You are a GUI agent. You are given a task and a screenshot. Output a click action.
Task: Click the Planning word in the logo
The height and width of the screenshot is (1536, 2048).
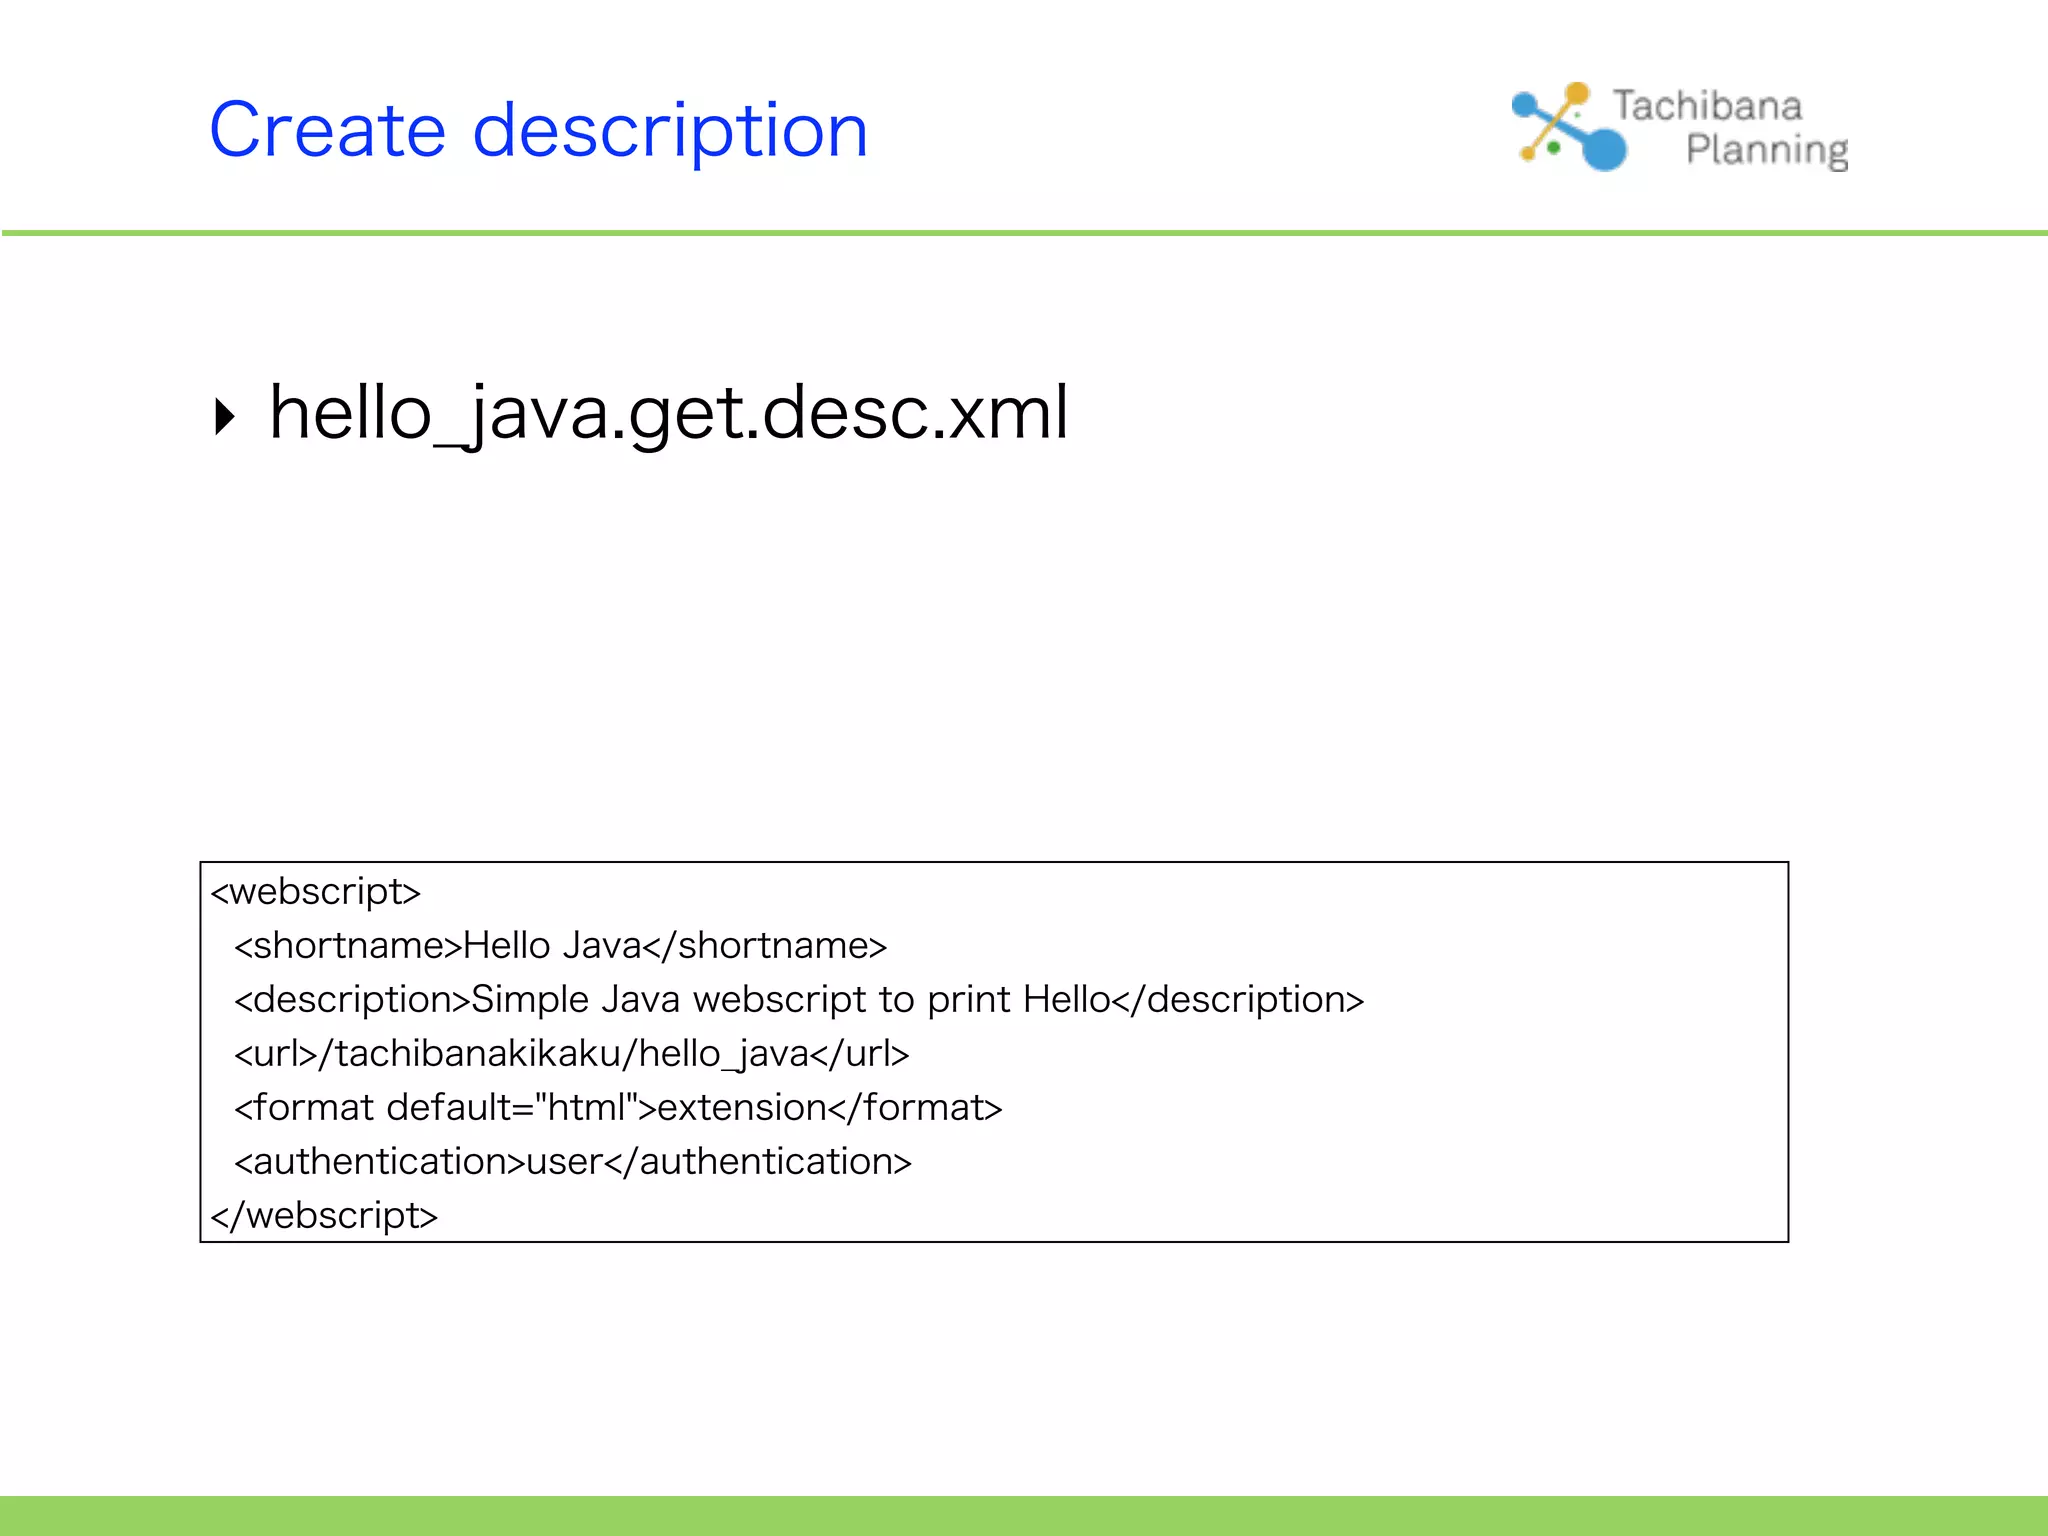(1766, 150)
